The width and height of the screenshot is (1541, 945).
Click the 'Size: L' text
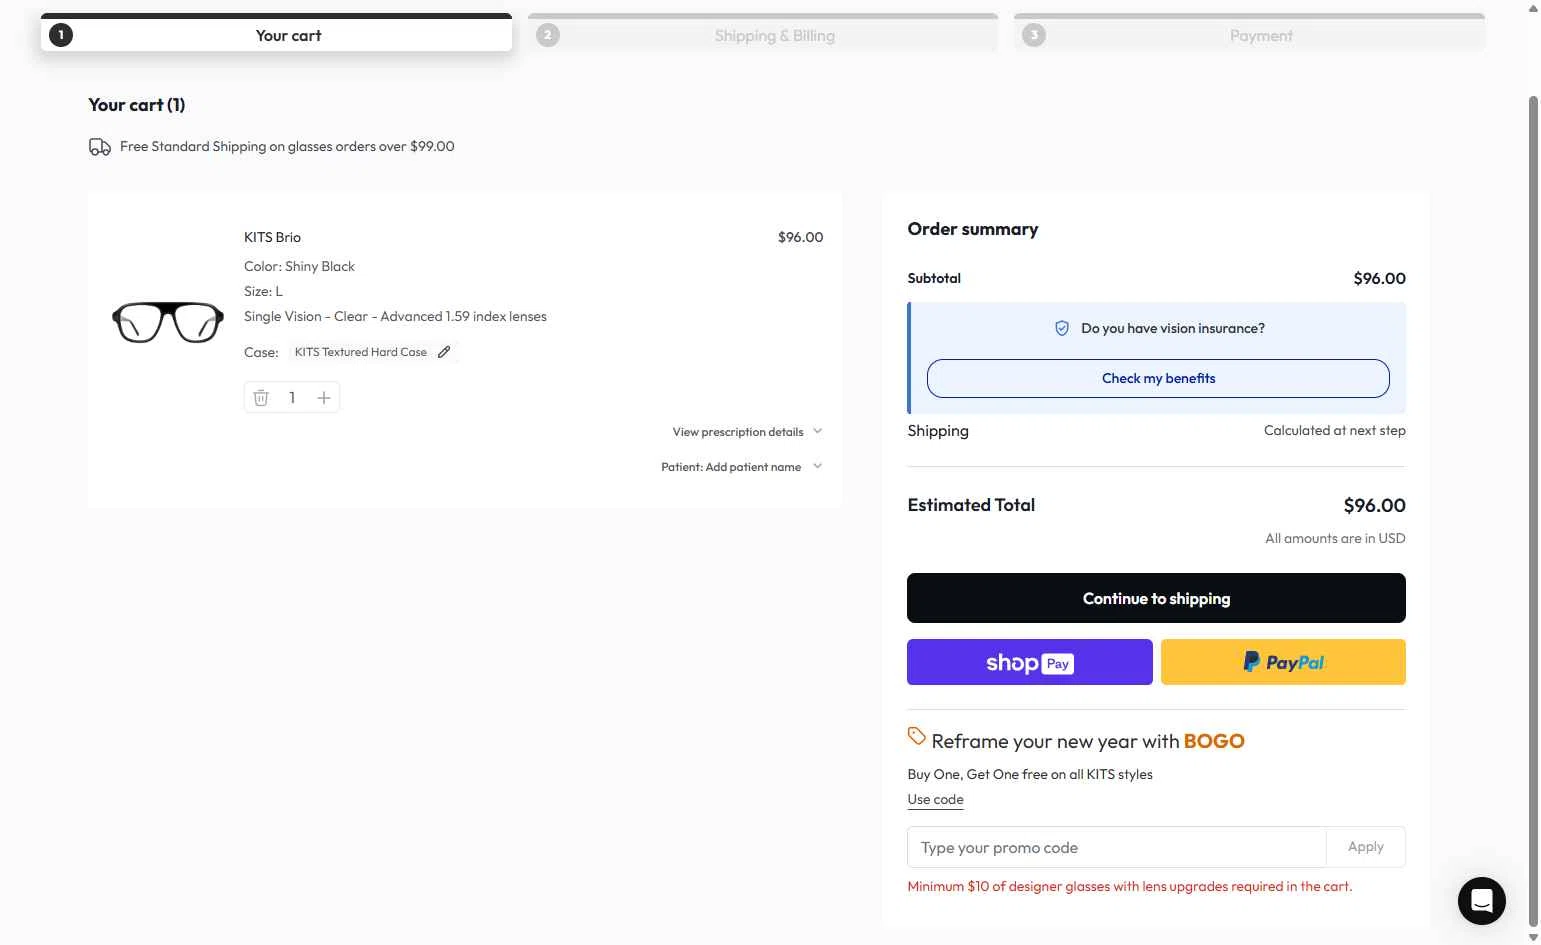point(263,292)
